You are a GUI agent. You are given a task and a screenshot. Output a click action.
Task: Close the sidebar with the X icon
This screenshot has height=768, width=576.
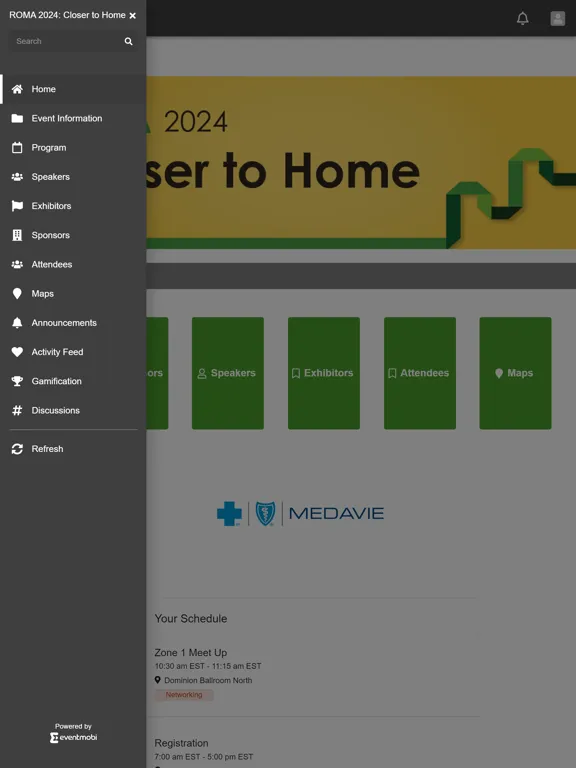(x=132, y=16)
